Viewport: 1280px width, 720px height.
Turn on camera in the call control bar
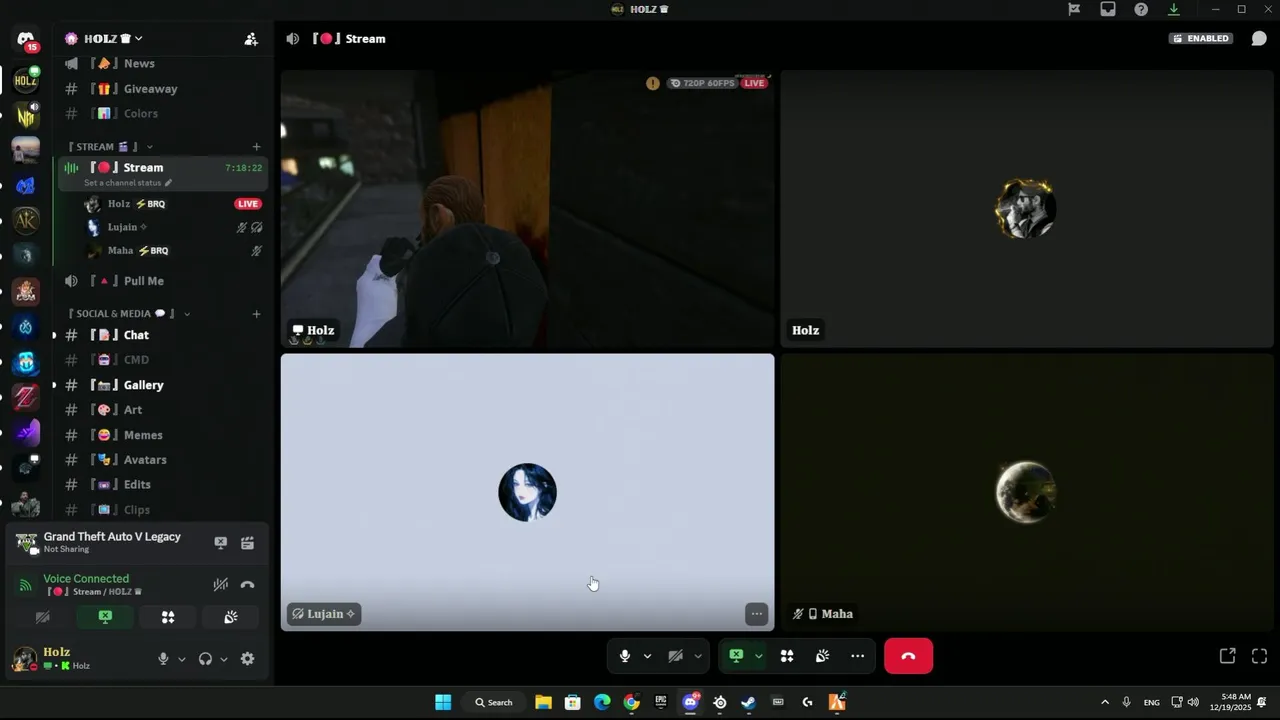675,656
